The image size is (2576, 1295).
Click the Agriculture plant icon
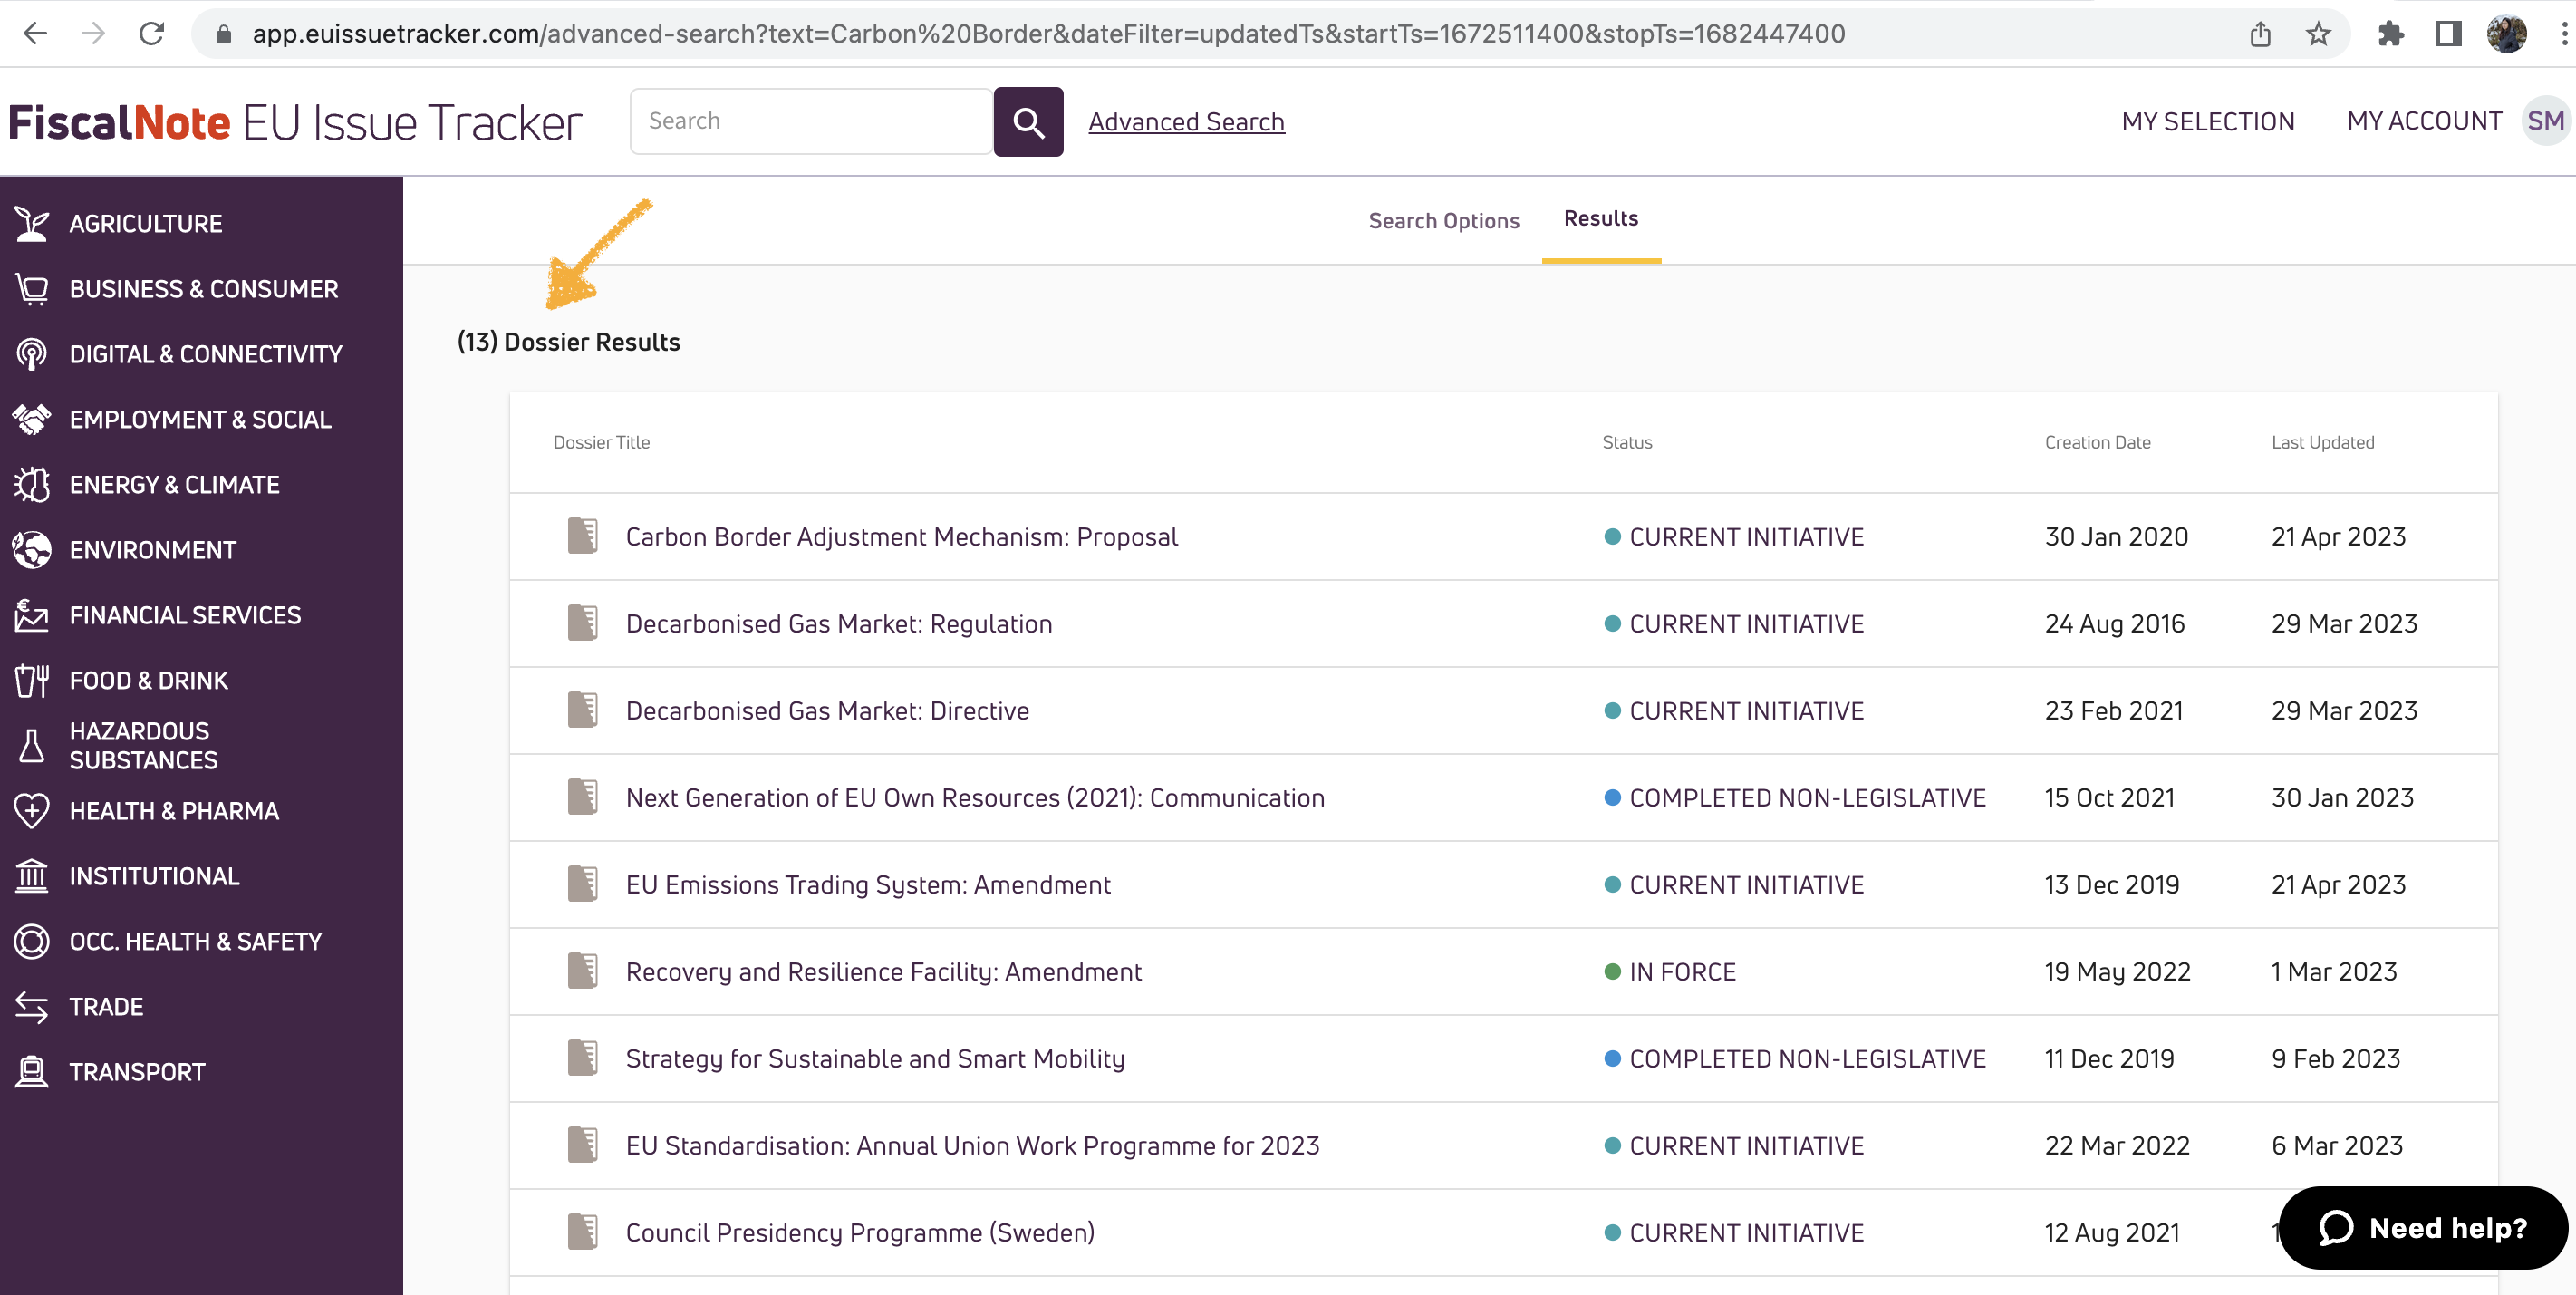click(x=32, y=224)
